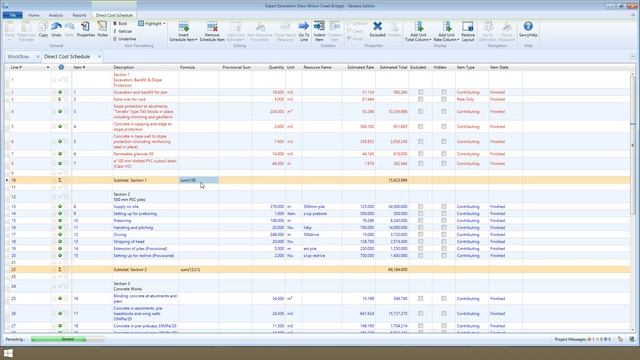
Task: Toggle Excluded checkbox for Permeable granular fill row
Action: pyautogui.click(x=420, y=154)
